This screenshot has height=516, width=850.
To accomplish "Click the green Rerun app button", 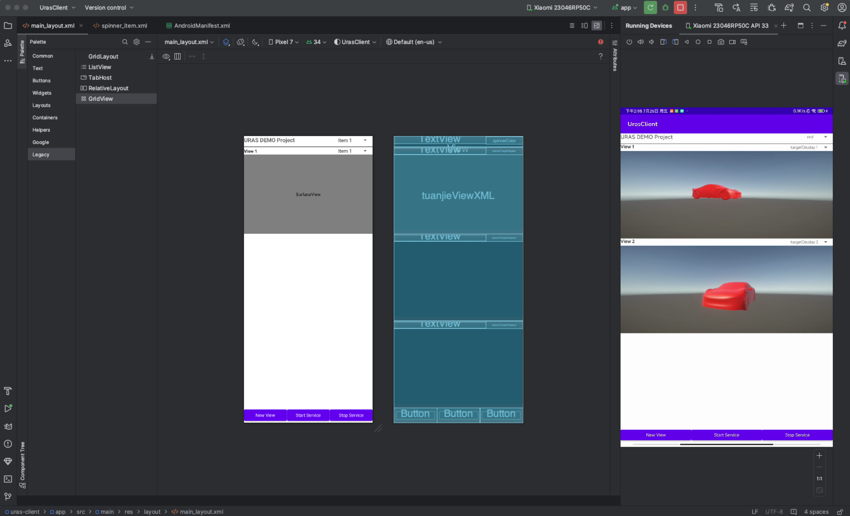I will click(650, 8).
